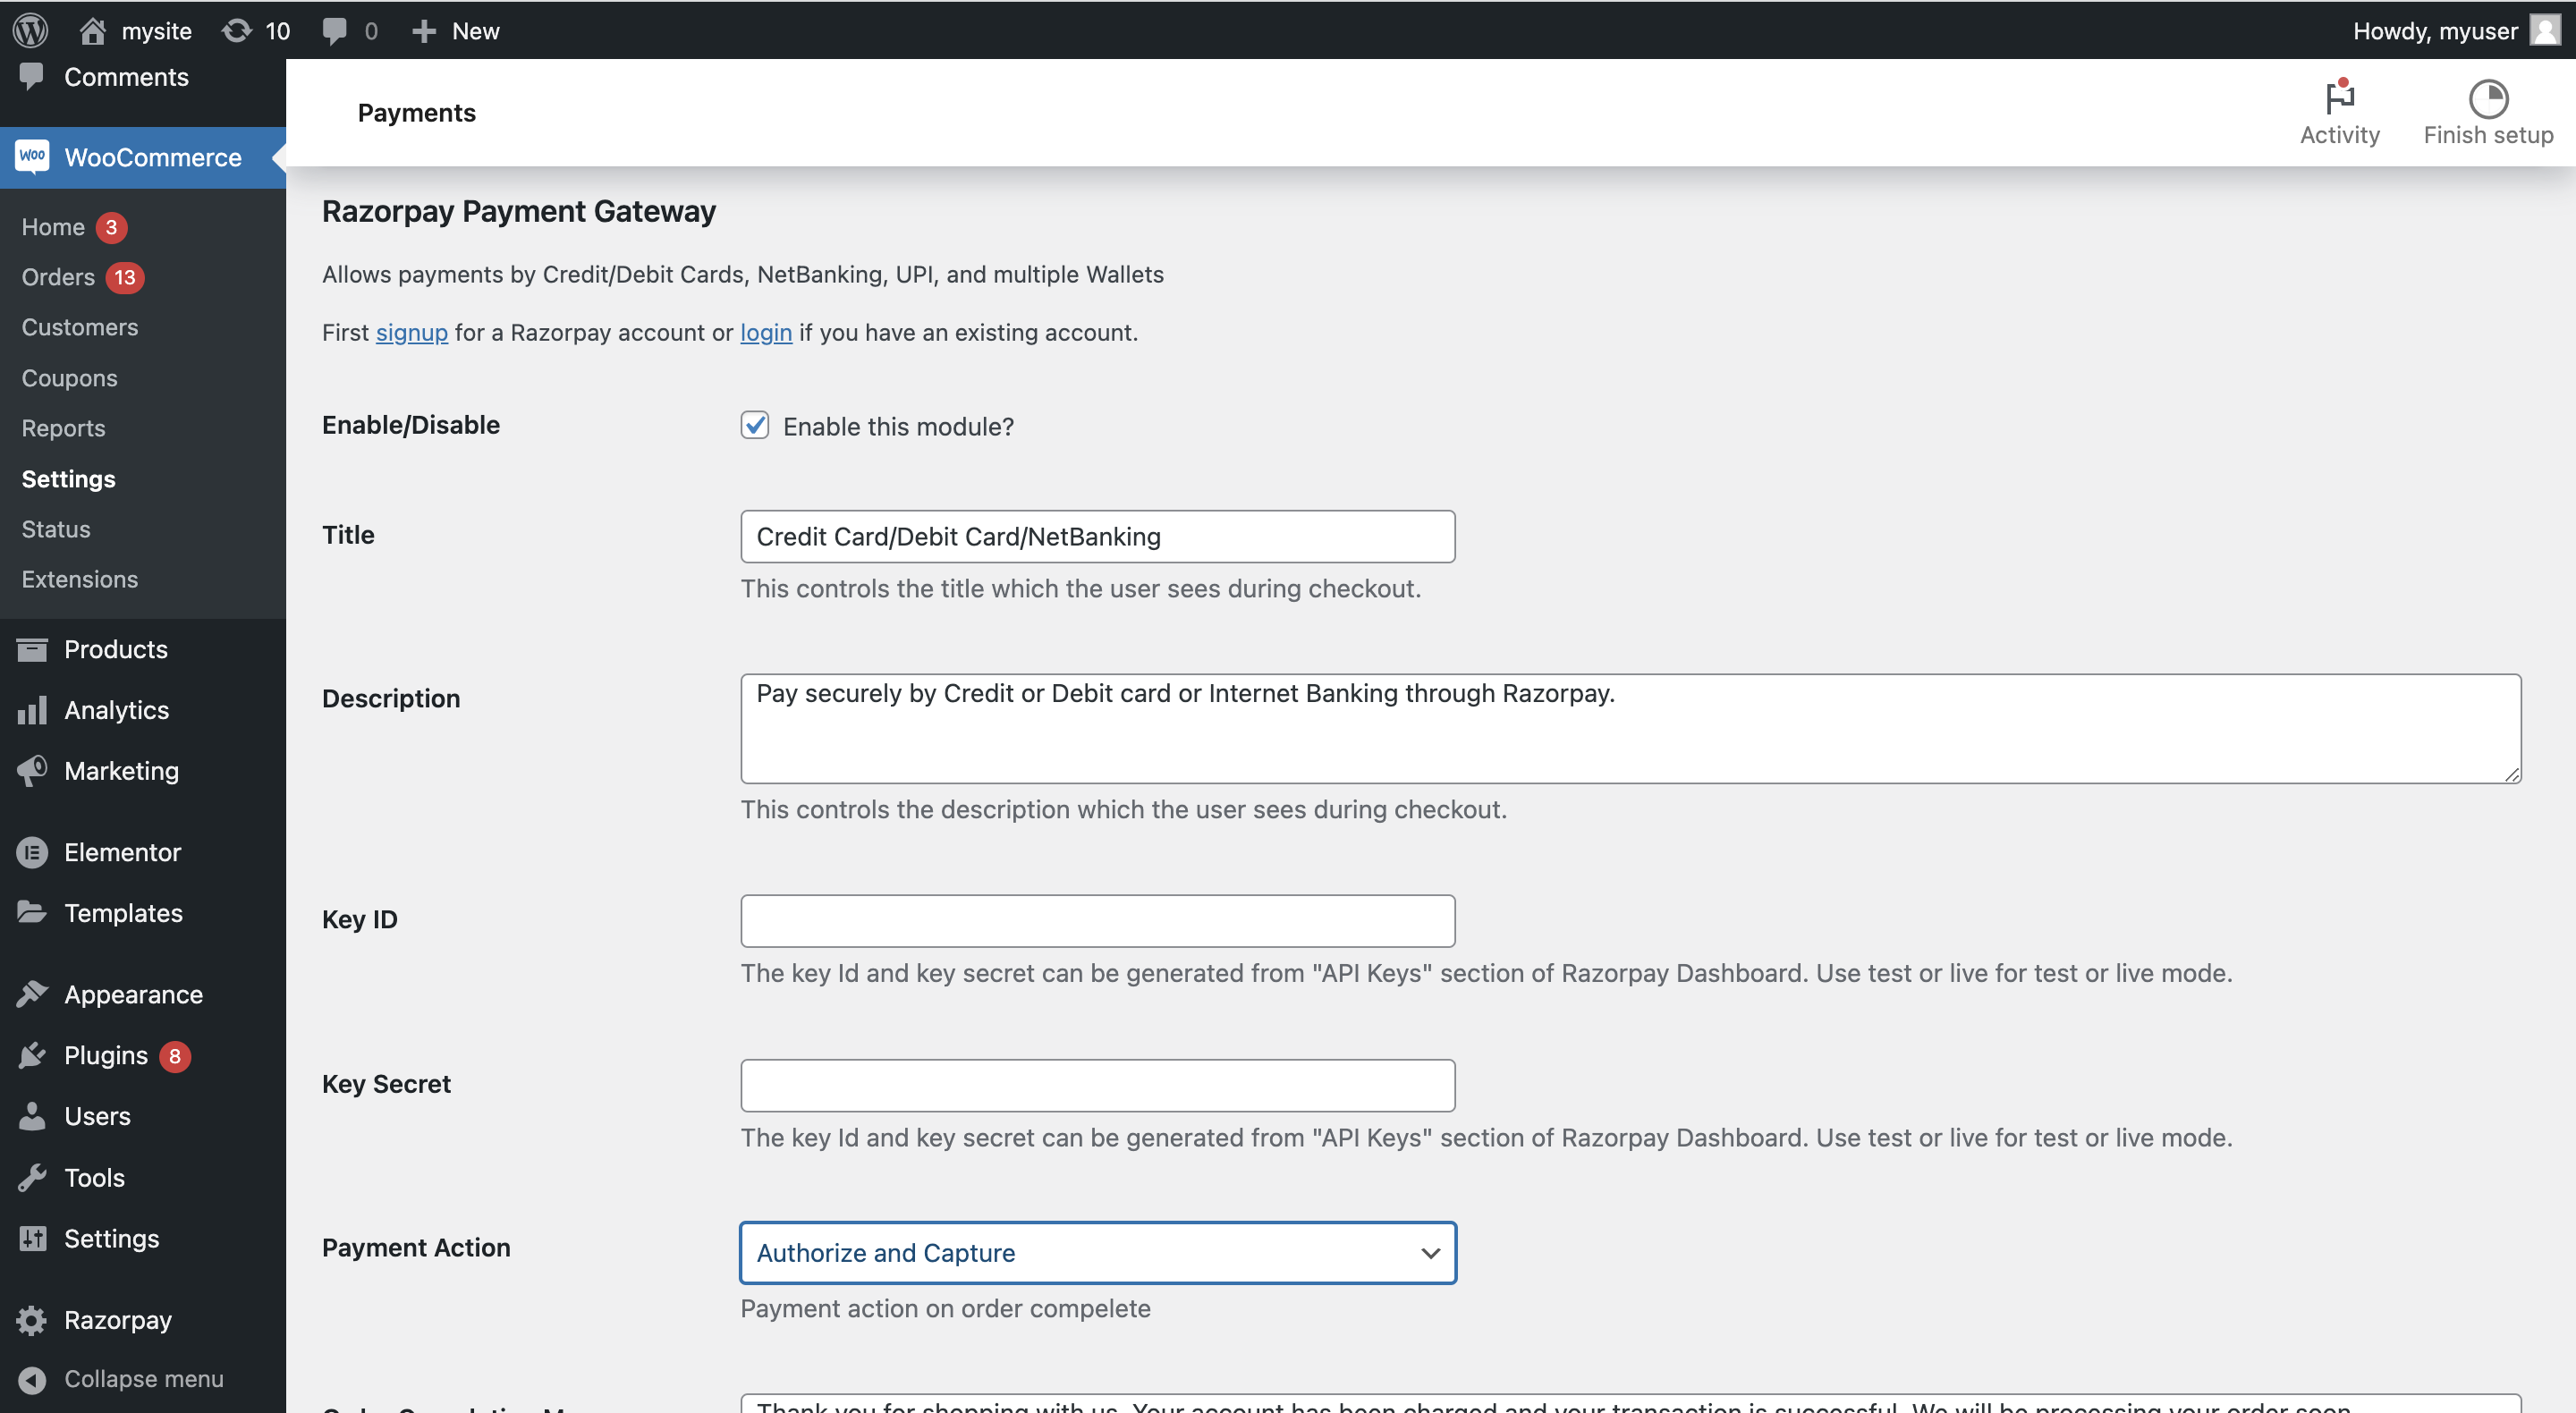This screenshot has width=2576, height=1413.
Task: Click the Plugins icon in sidebar
Action: coord(33,1058)
